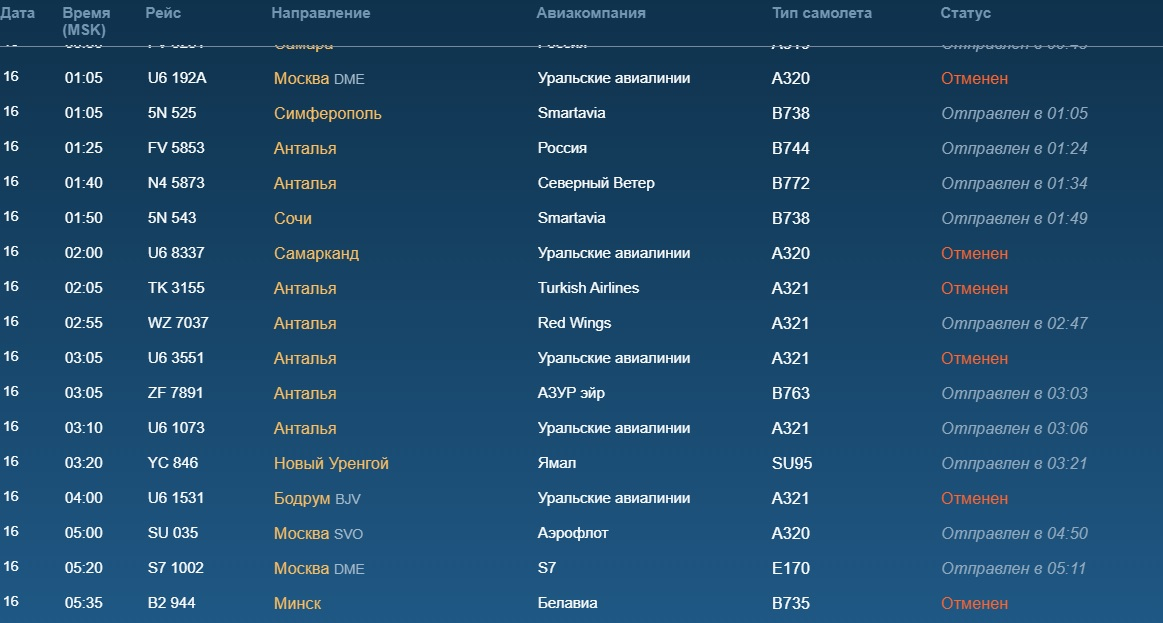Click flight number FV 5853
The width and height of the screenshot is (1163, 623).
(x=176, y=148)
